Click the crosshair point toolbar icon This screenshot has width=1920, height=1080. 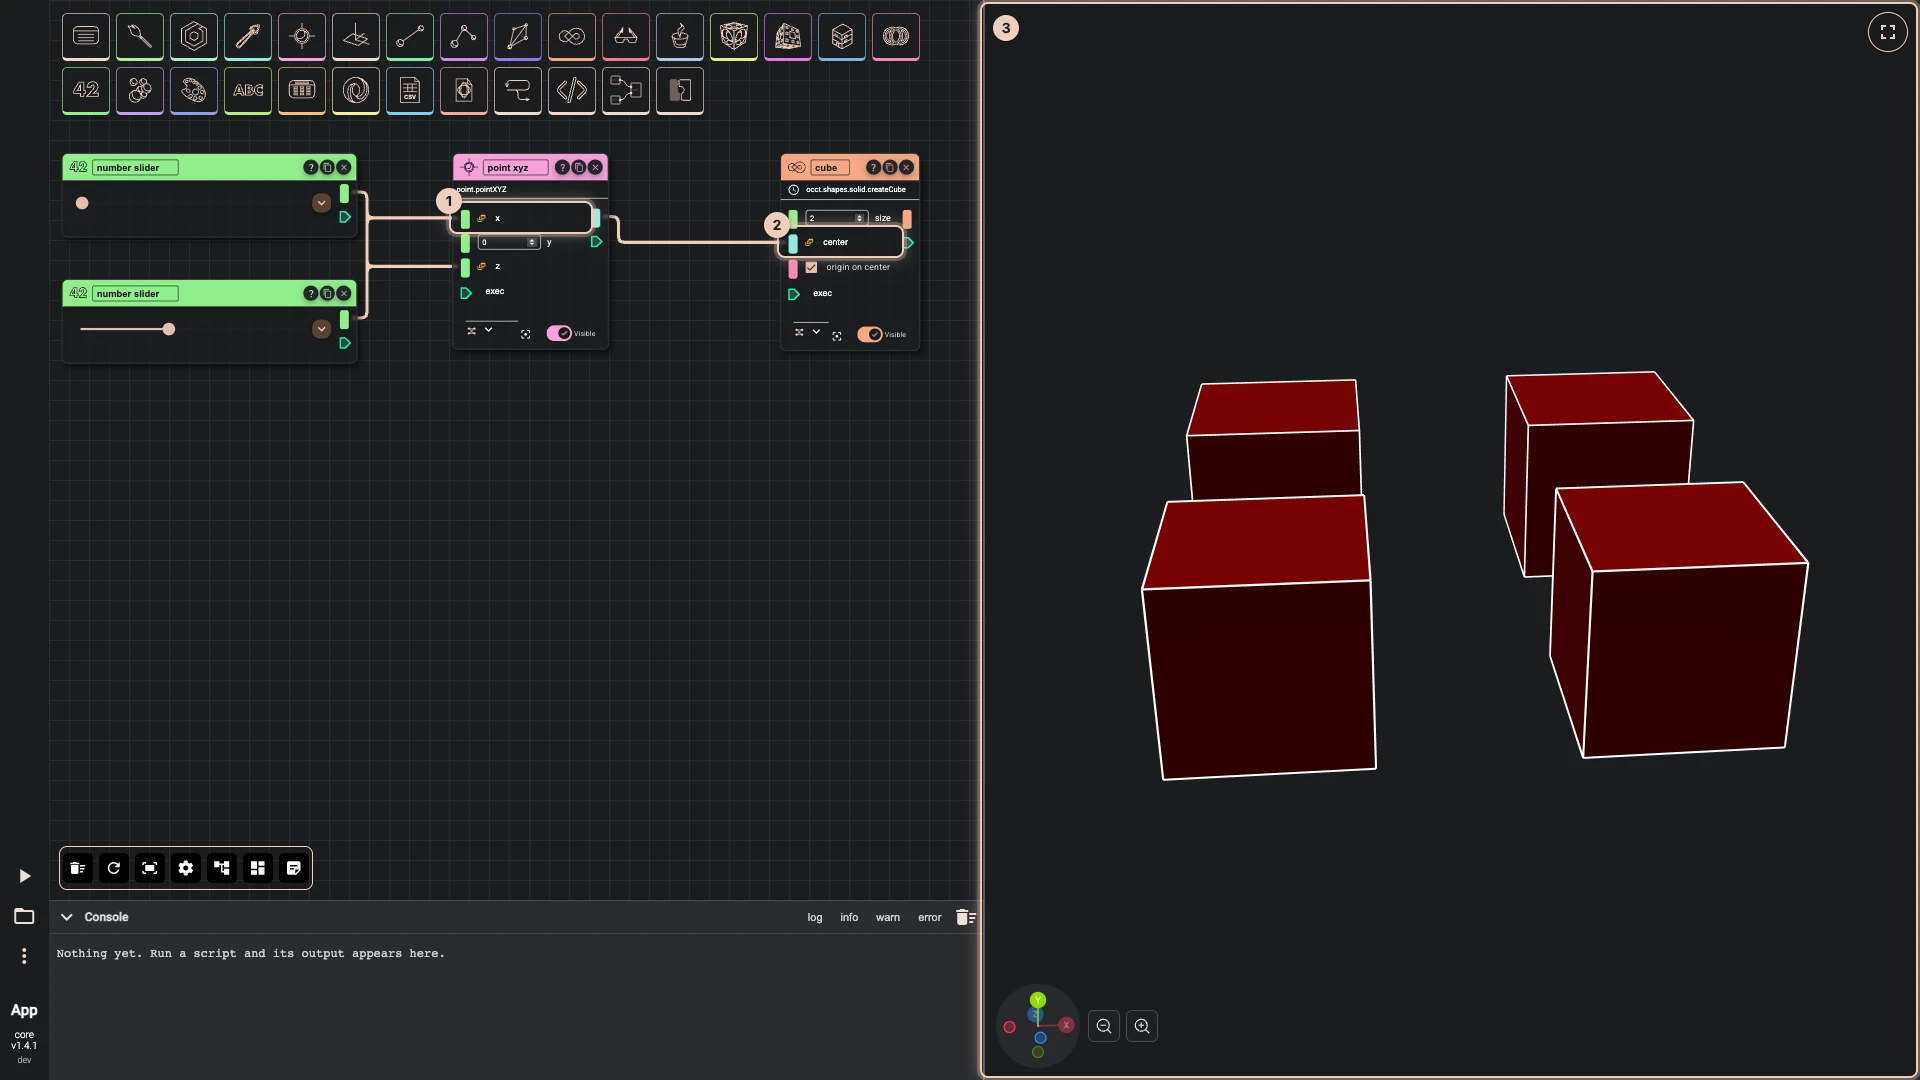click(x=302, y=37)
